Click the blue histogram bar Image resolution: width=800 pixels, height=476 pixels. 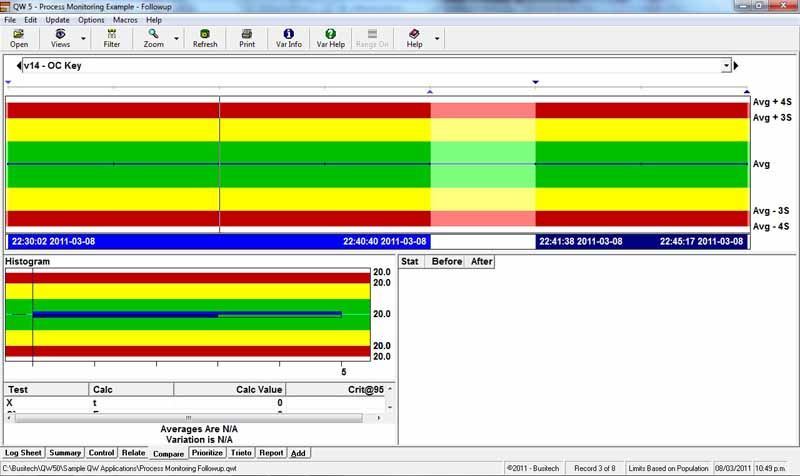(x=187, y=314)
